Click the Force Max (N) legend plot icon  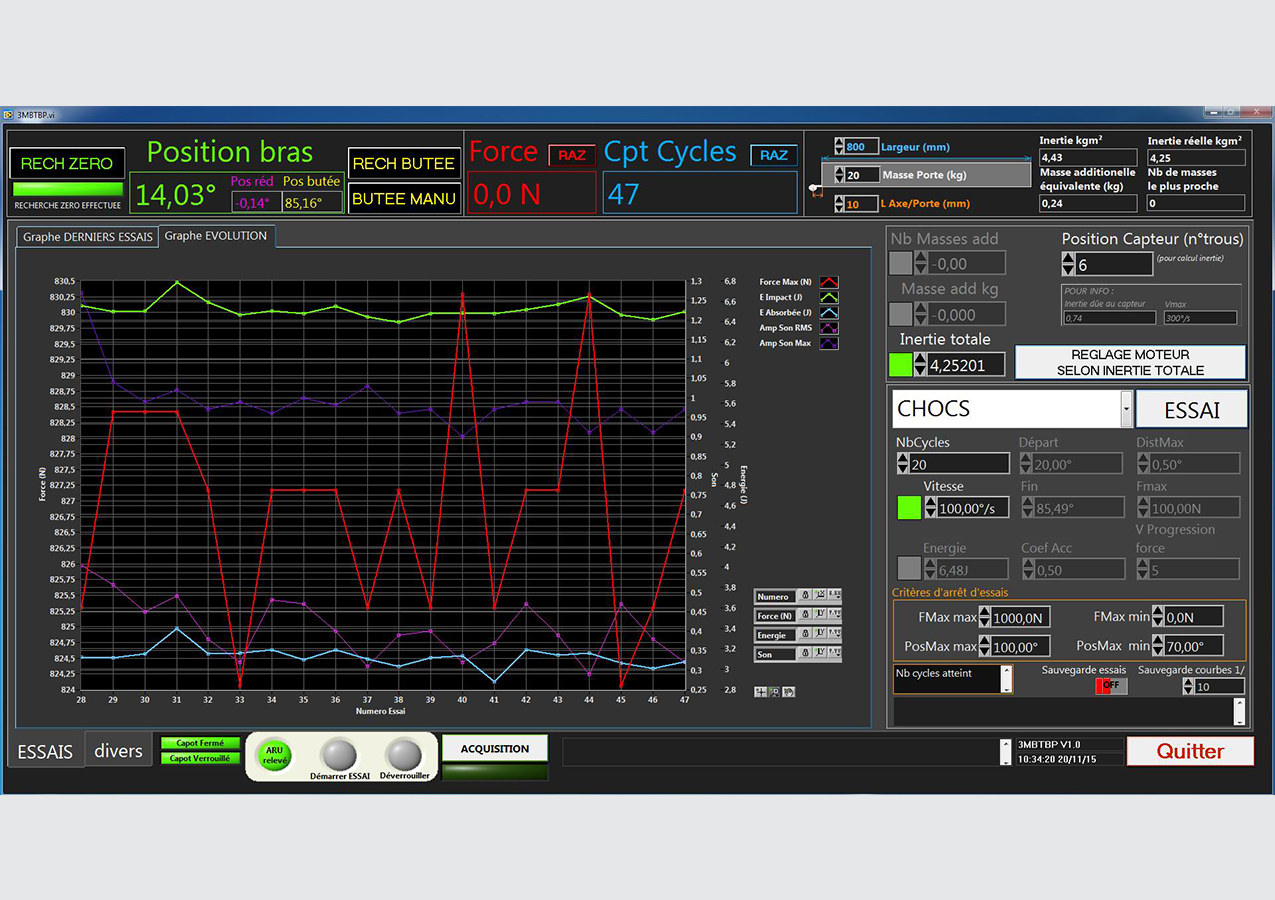[x=828, y=283]
